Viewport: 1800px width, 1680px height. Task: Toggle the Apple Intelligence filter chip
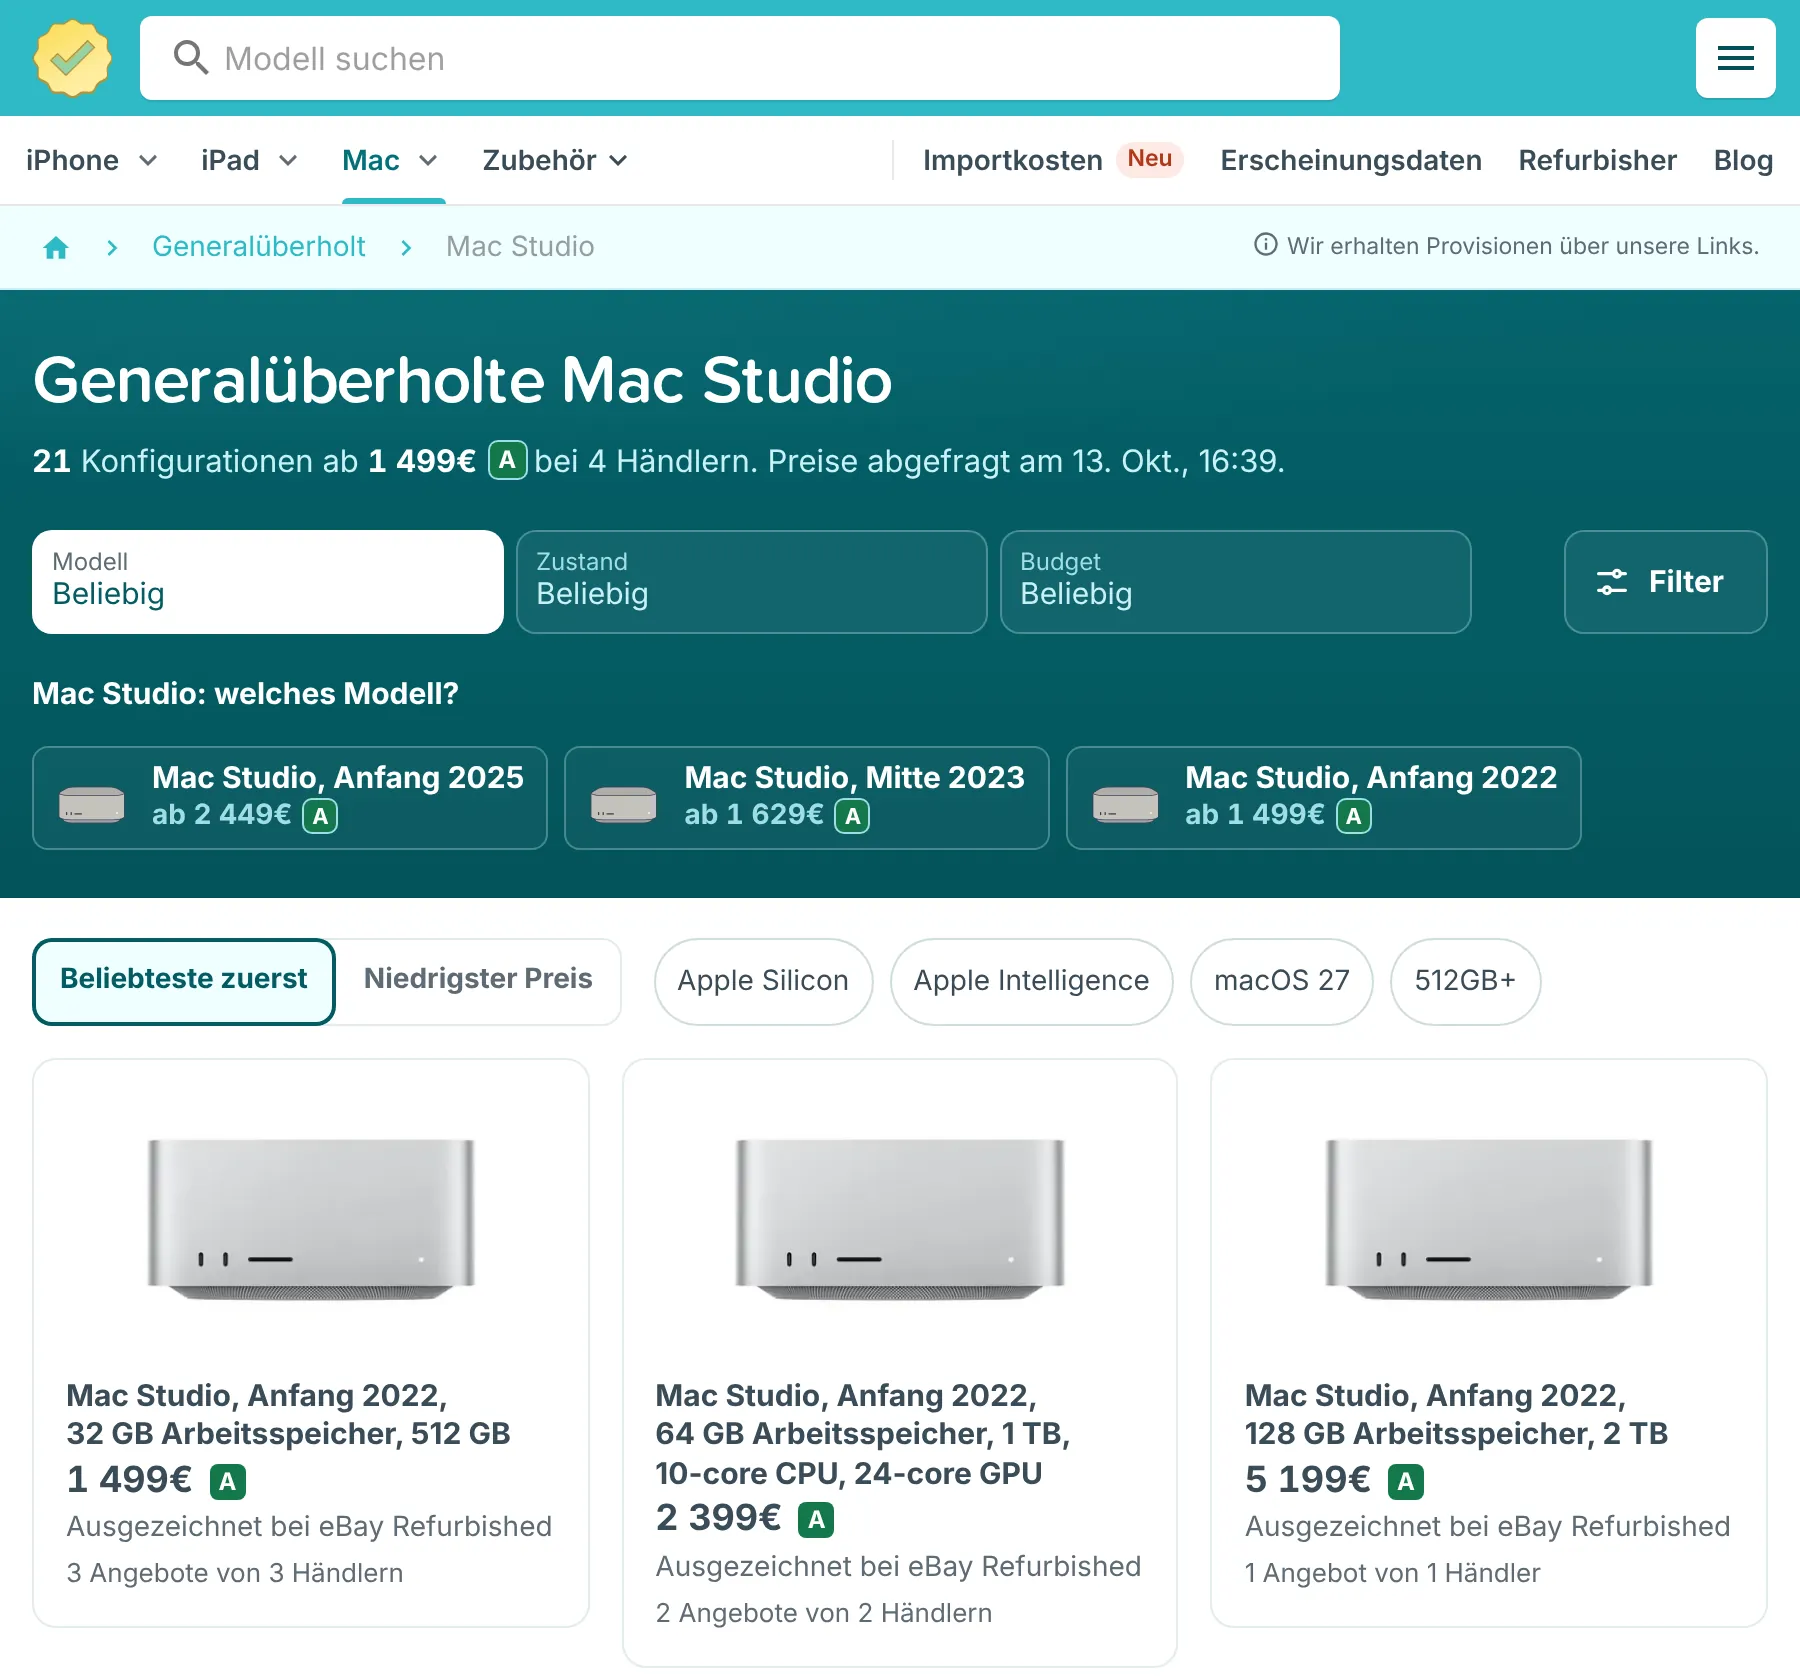(1031, 981)
